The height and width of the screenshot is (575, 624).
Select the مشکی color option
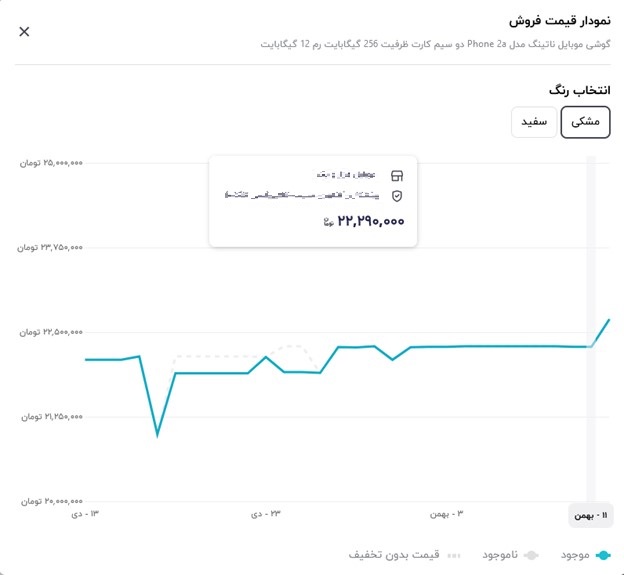tap(585, 122)
